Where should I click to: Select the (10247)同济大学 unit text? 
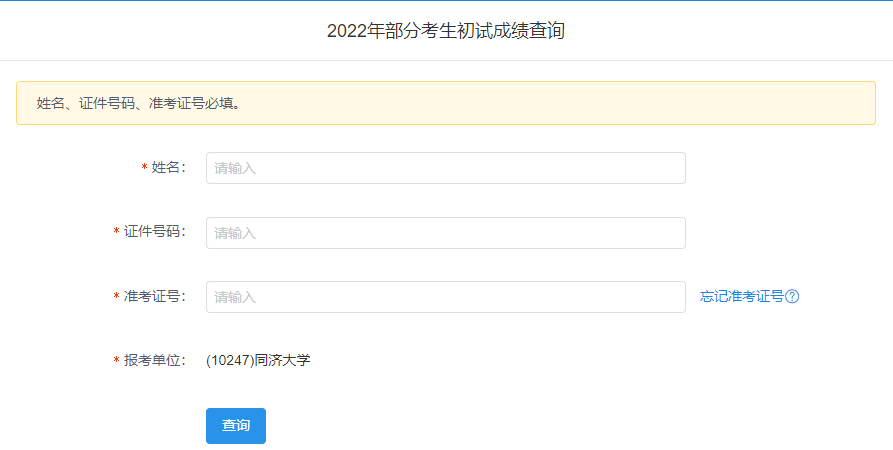click(x=258, y=360)
